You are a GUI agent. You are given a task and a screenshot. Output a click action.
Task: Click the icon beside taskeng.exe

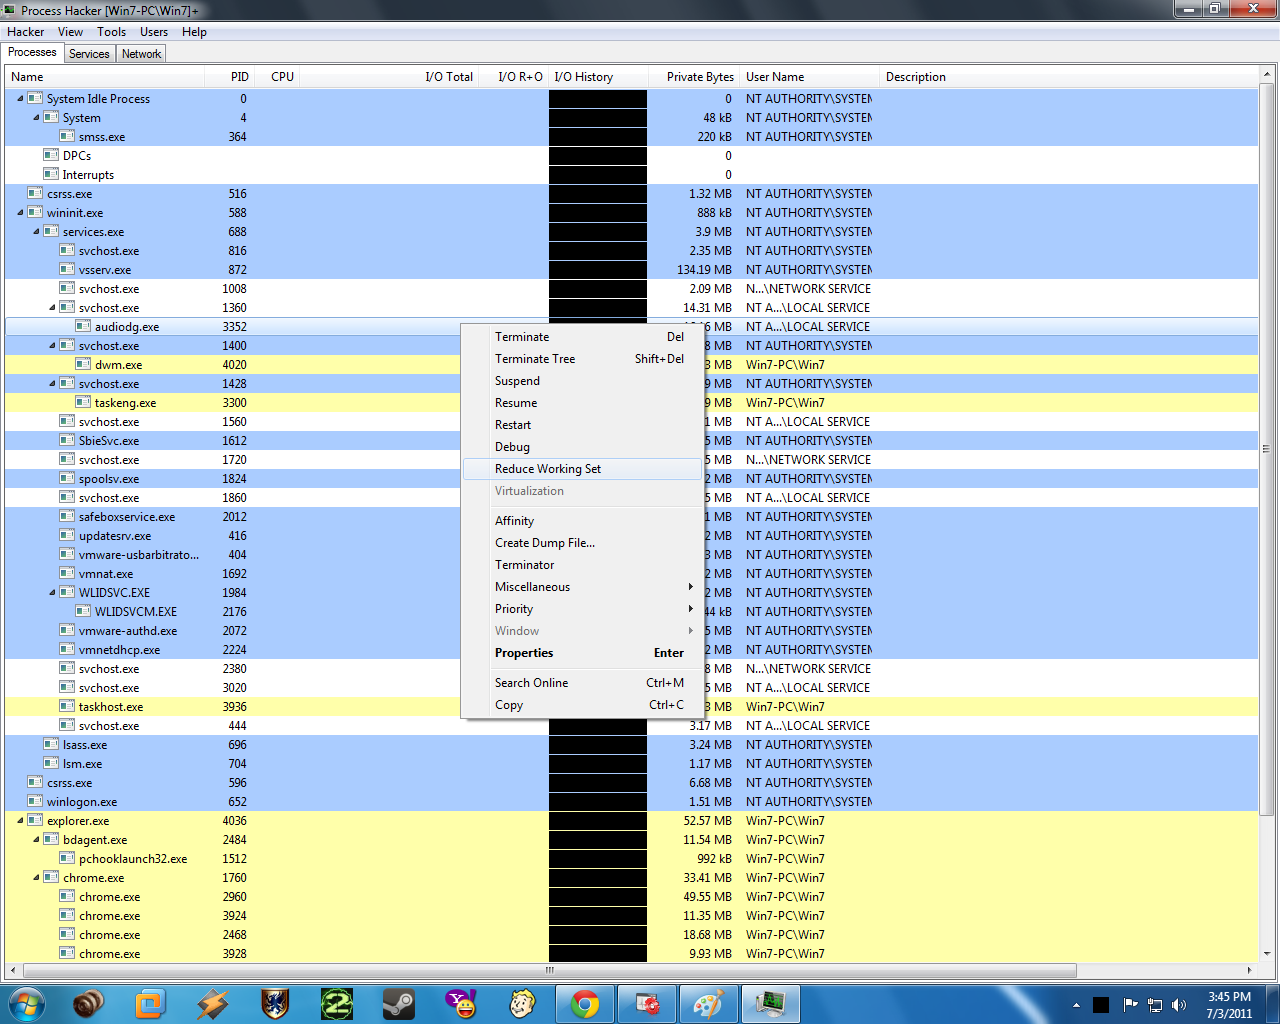(x=83, y=402)
